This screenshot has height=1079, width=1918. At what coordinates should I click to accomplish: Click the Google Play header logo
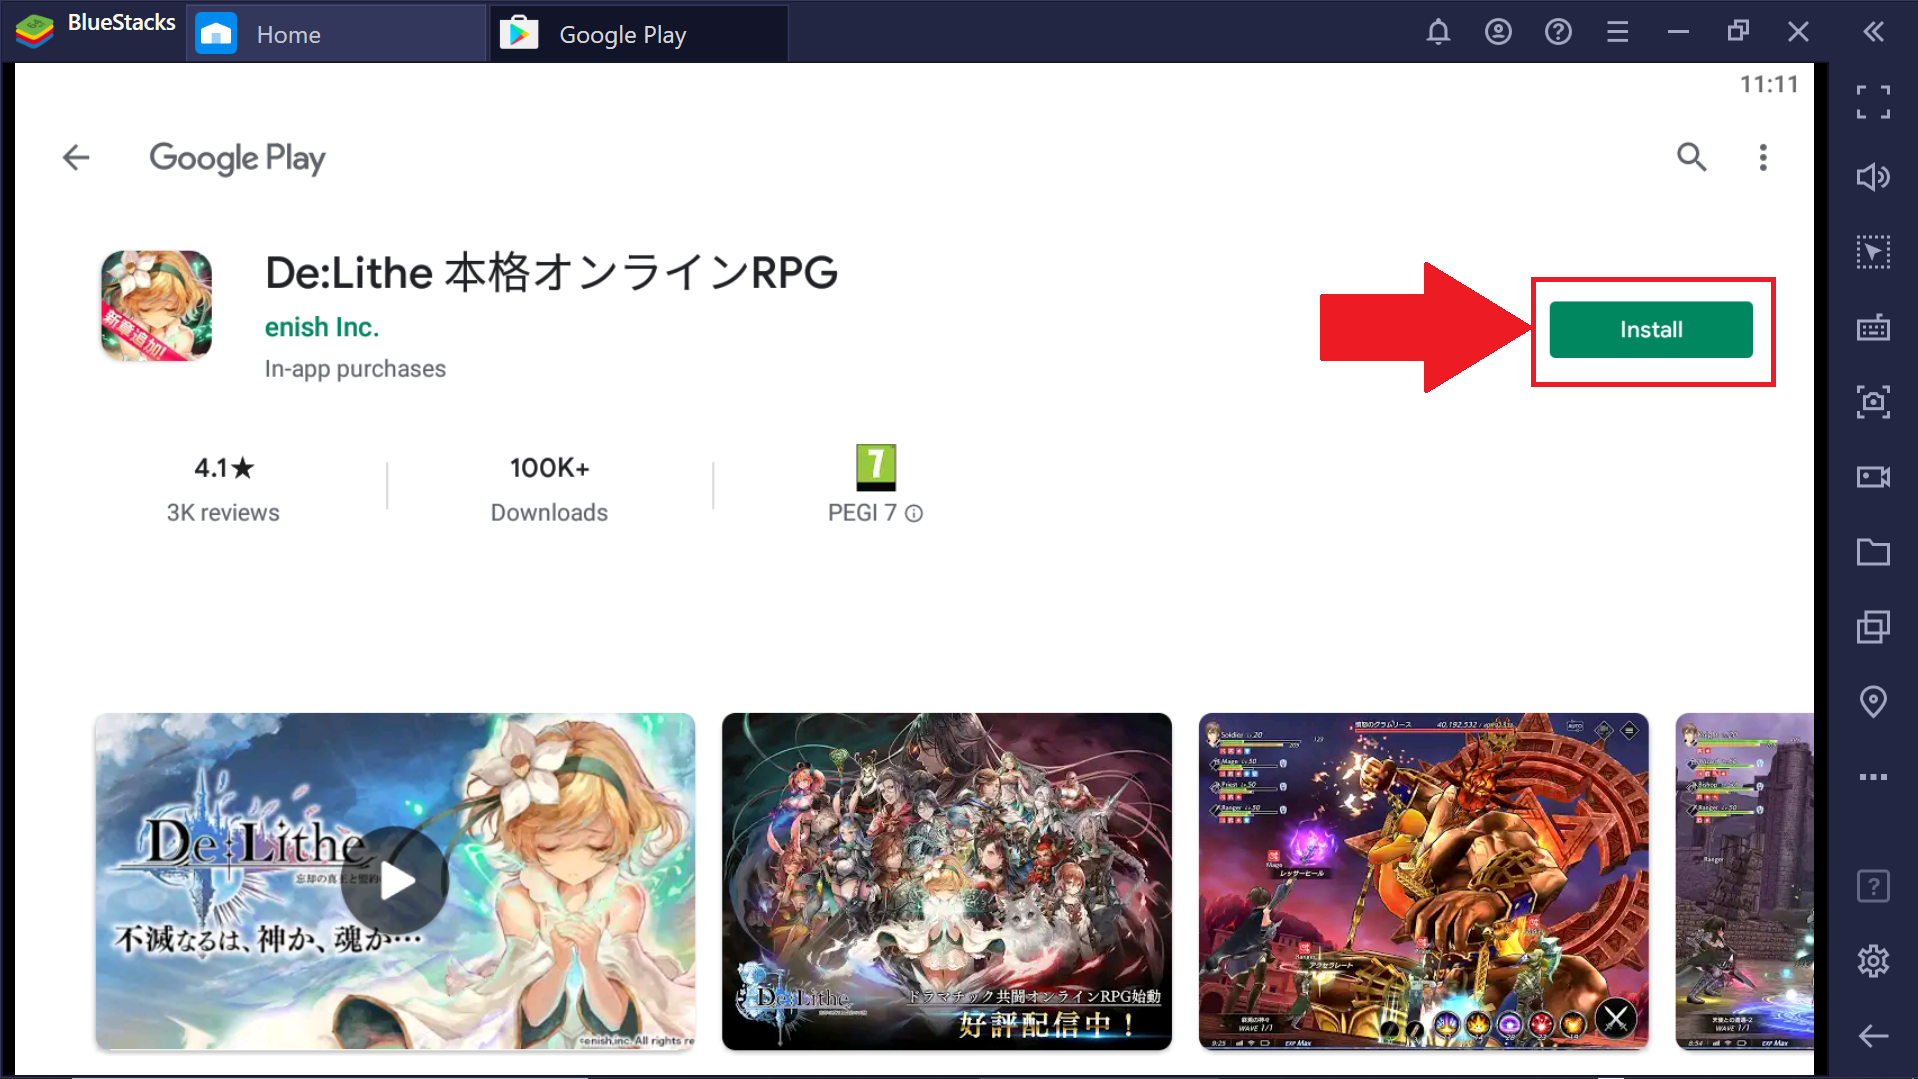coord(237,158)
